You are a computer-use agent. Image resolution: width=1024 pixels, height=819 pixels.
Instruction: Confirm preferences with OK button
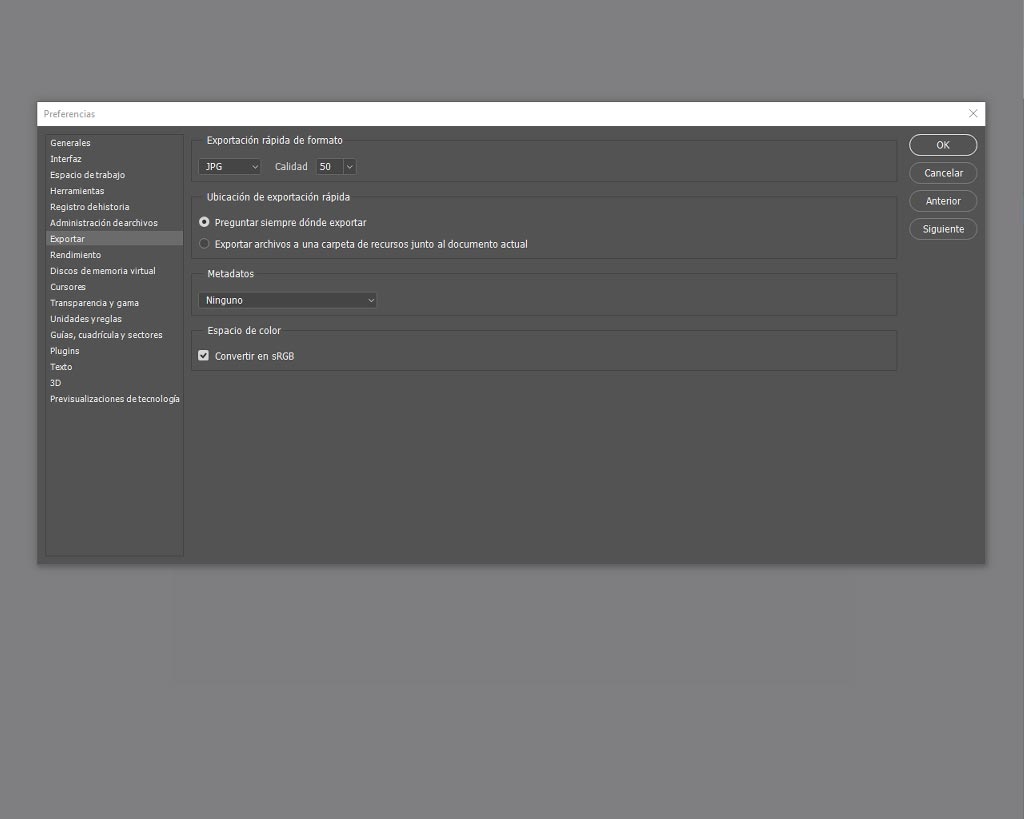tap(943, 145)
